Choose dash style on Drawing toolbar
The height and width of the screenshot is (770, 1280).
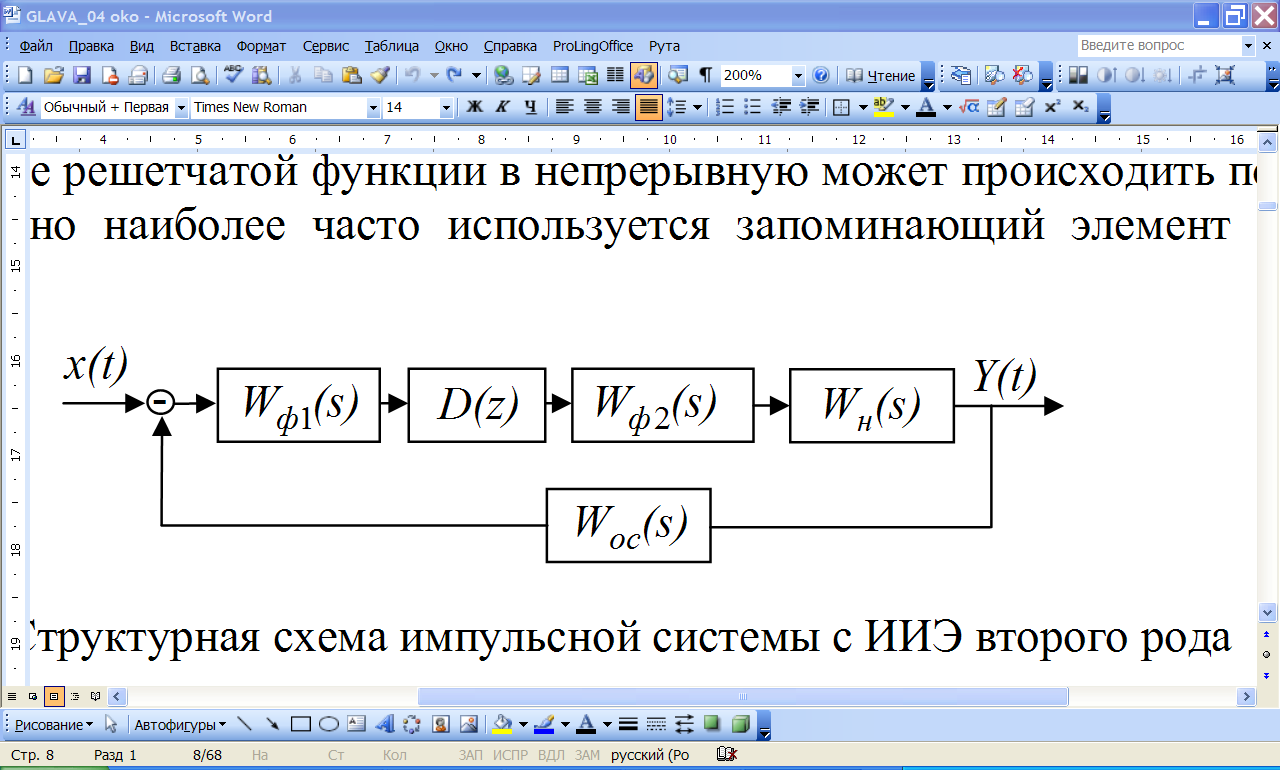(656, 724)
